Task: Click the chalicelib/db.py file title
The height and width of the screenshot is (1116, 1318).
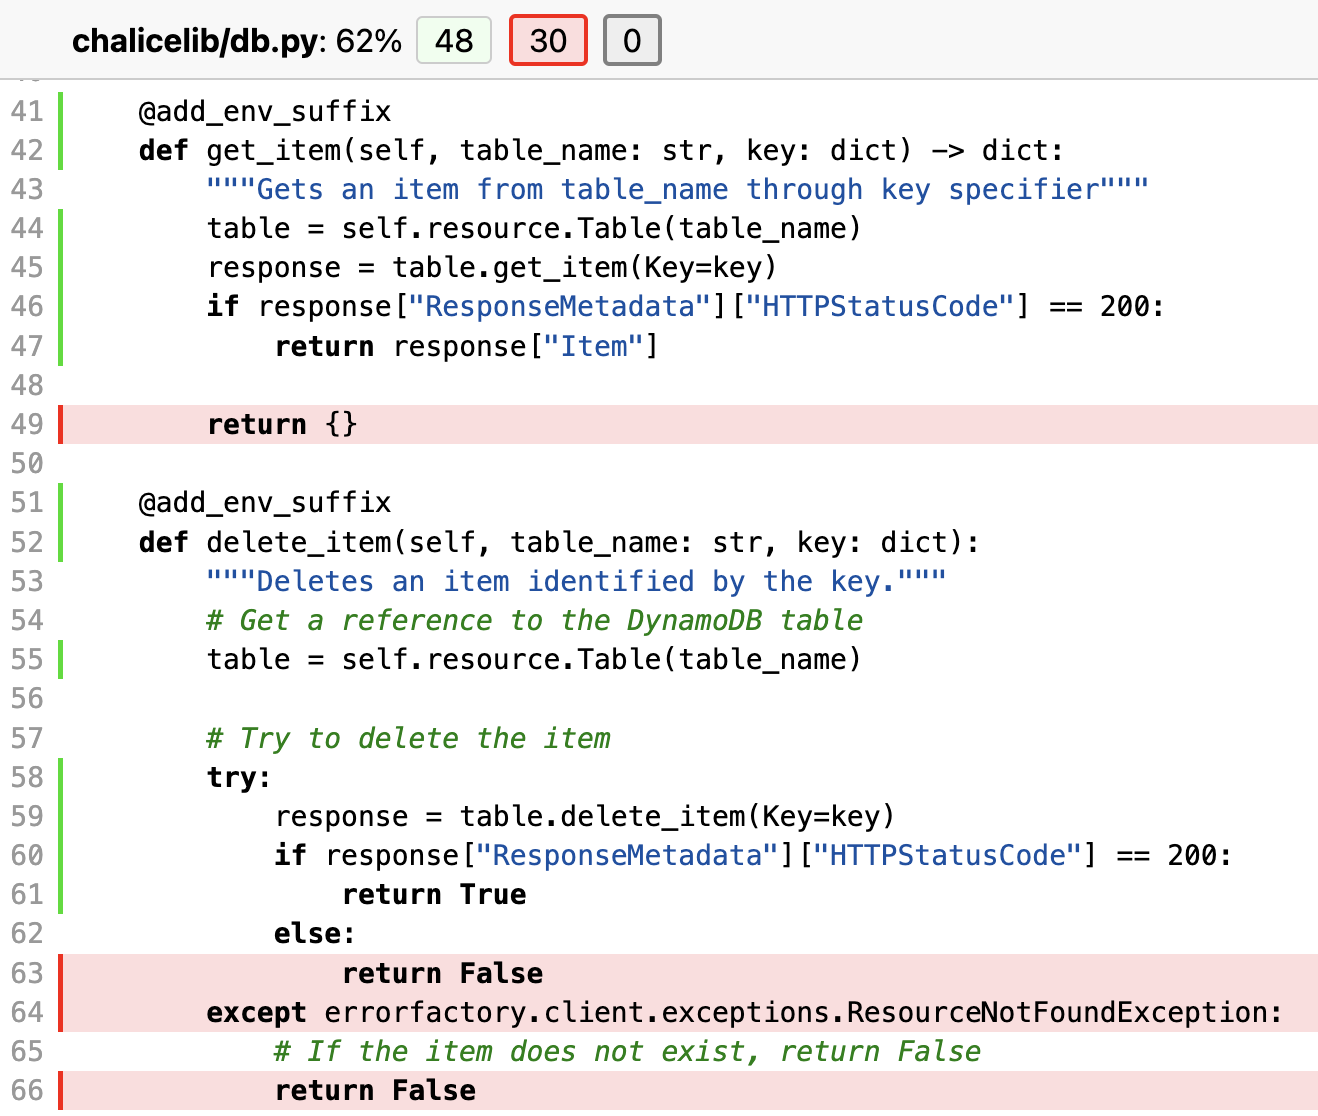Action: [197, 41]
